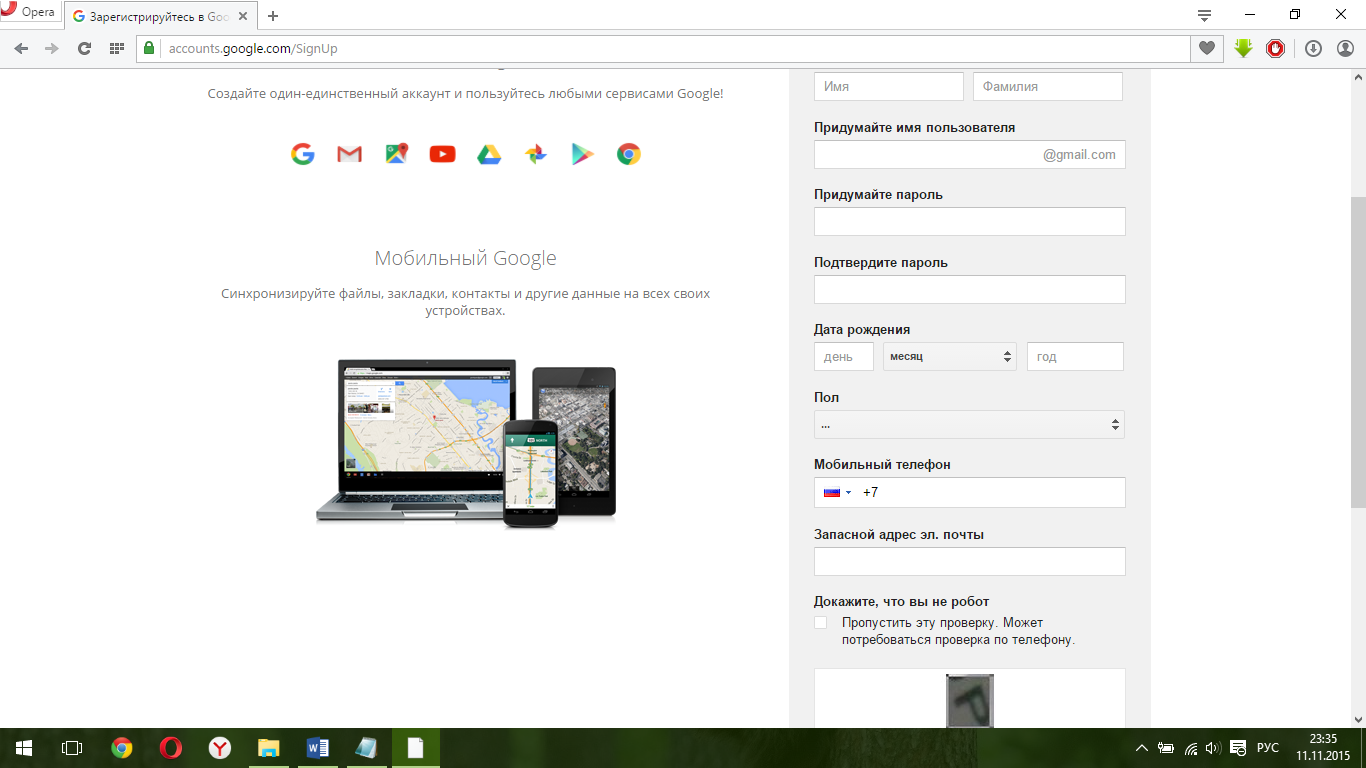1366x768 pixels.
Task: Open the месяц month dropdown
Action: point(950,356)
